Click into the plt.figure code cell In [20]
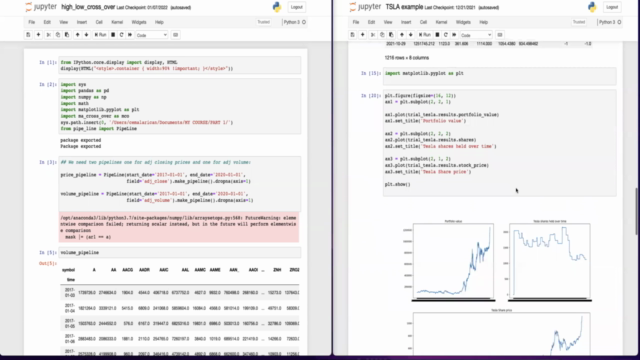 point(500,143)
